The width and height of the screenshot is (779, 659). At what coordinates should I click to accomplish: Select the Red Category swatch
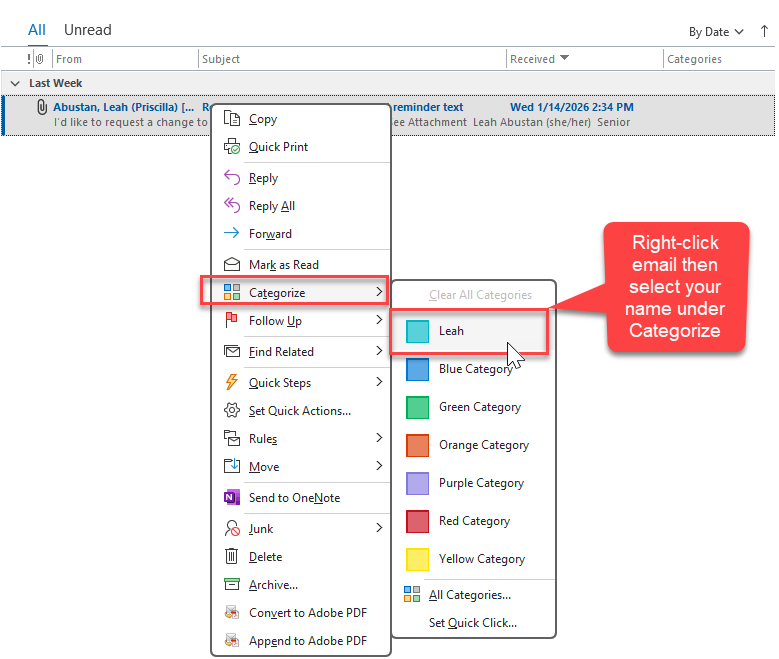pyautogui.click(x=417, y=521)
